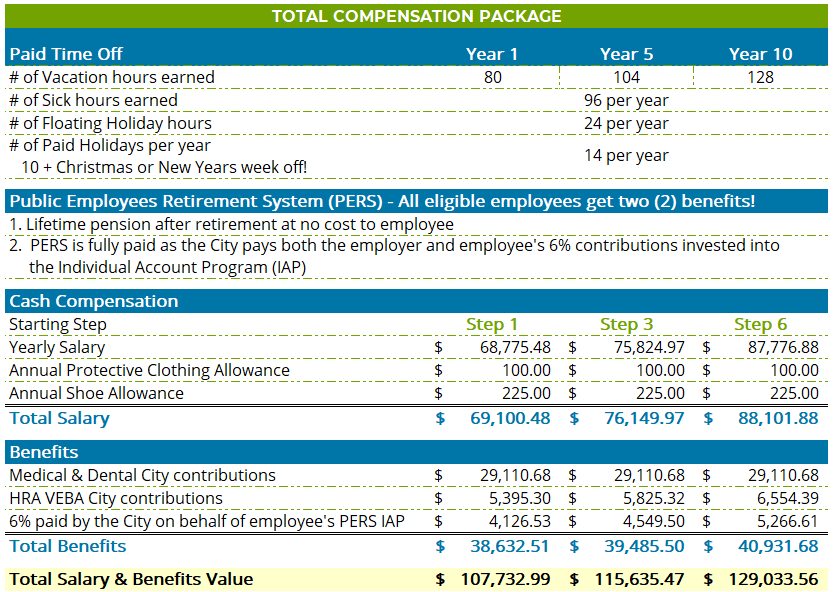Viewport: 833px width, 592px height.
Task: Select the 96 per year sick hours cell
Action: (626, 100)
